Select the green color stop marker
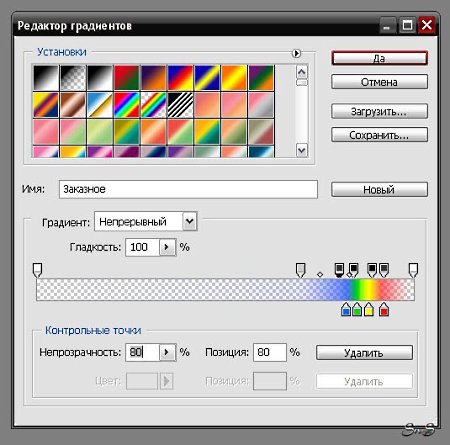Screen dimensions: 450x445 pos(357,310)
